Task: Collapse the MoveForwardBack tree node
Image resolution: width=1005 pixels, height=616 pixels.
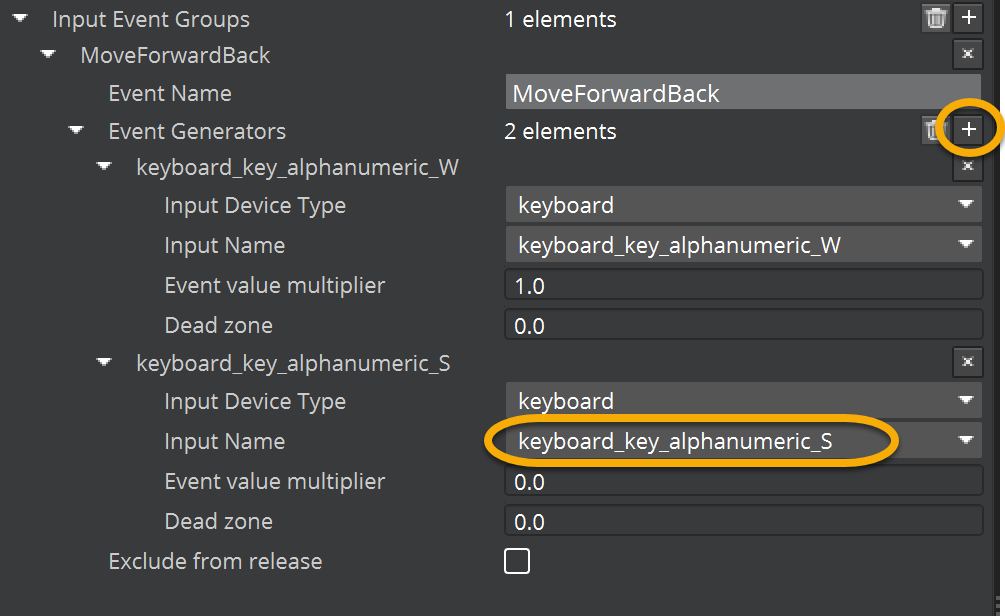Action: 48,54
